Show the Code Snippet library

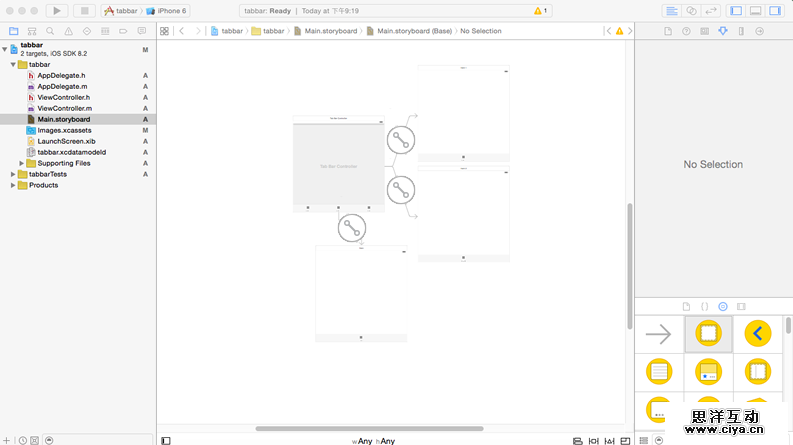(x=704, y=306)
